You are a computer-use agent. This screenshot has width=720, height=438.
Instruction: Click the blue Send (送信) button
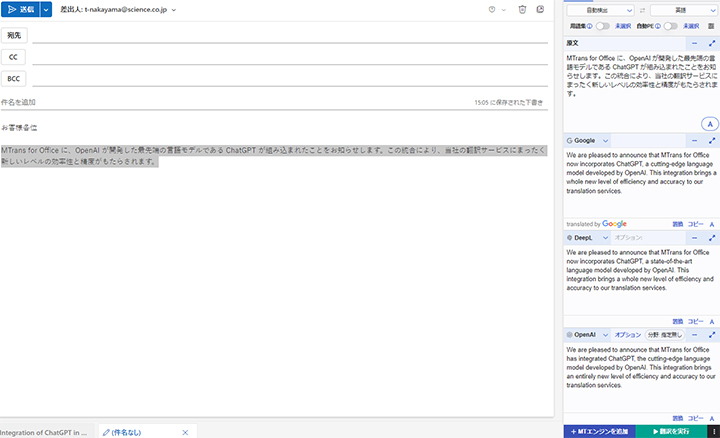(x=20, y=9)
